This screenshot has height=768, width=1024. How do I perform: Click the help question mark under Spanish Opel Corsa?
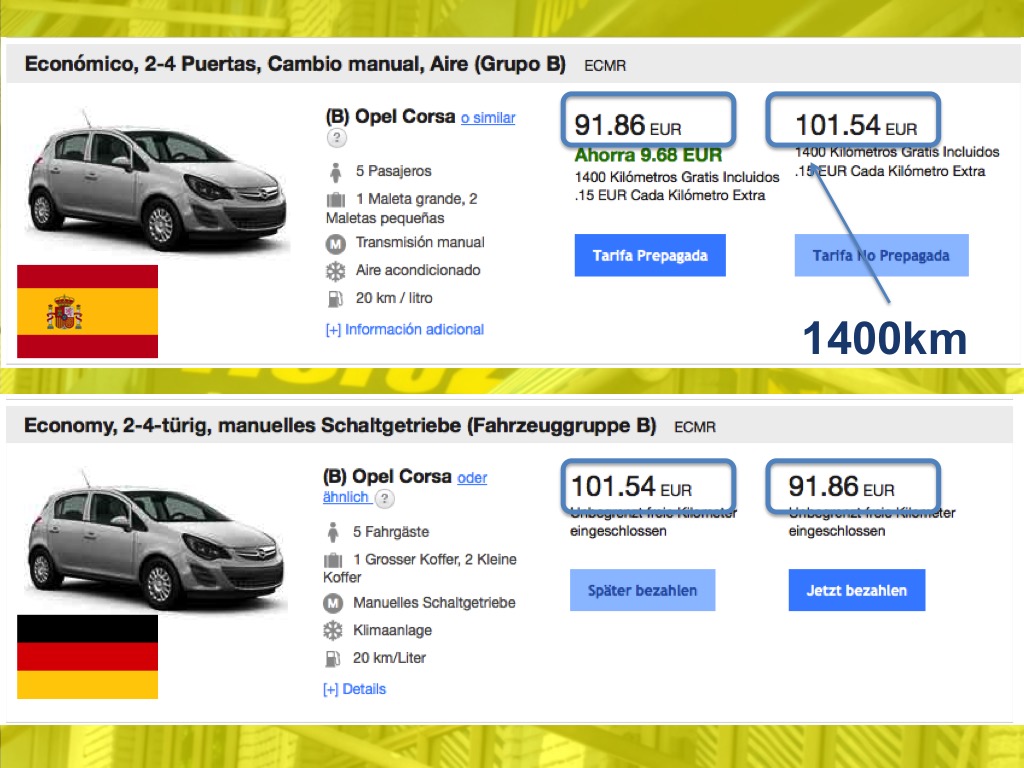[x=337, y=139]
